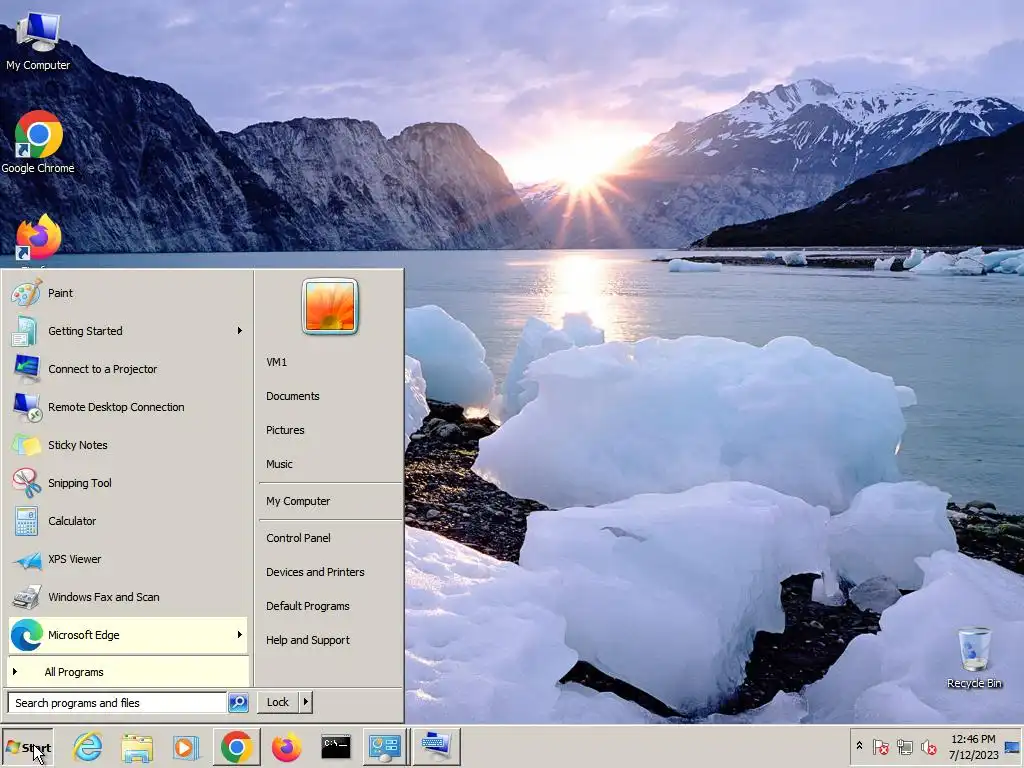This screenshot has height=768, width=1024.
Task: Open Paint from the Start menu
Action: coord(128,293)
